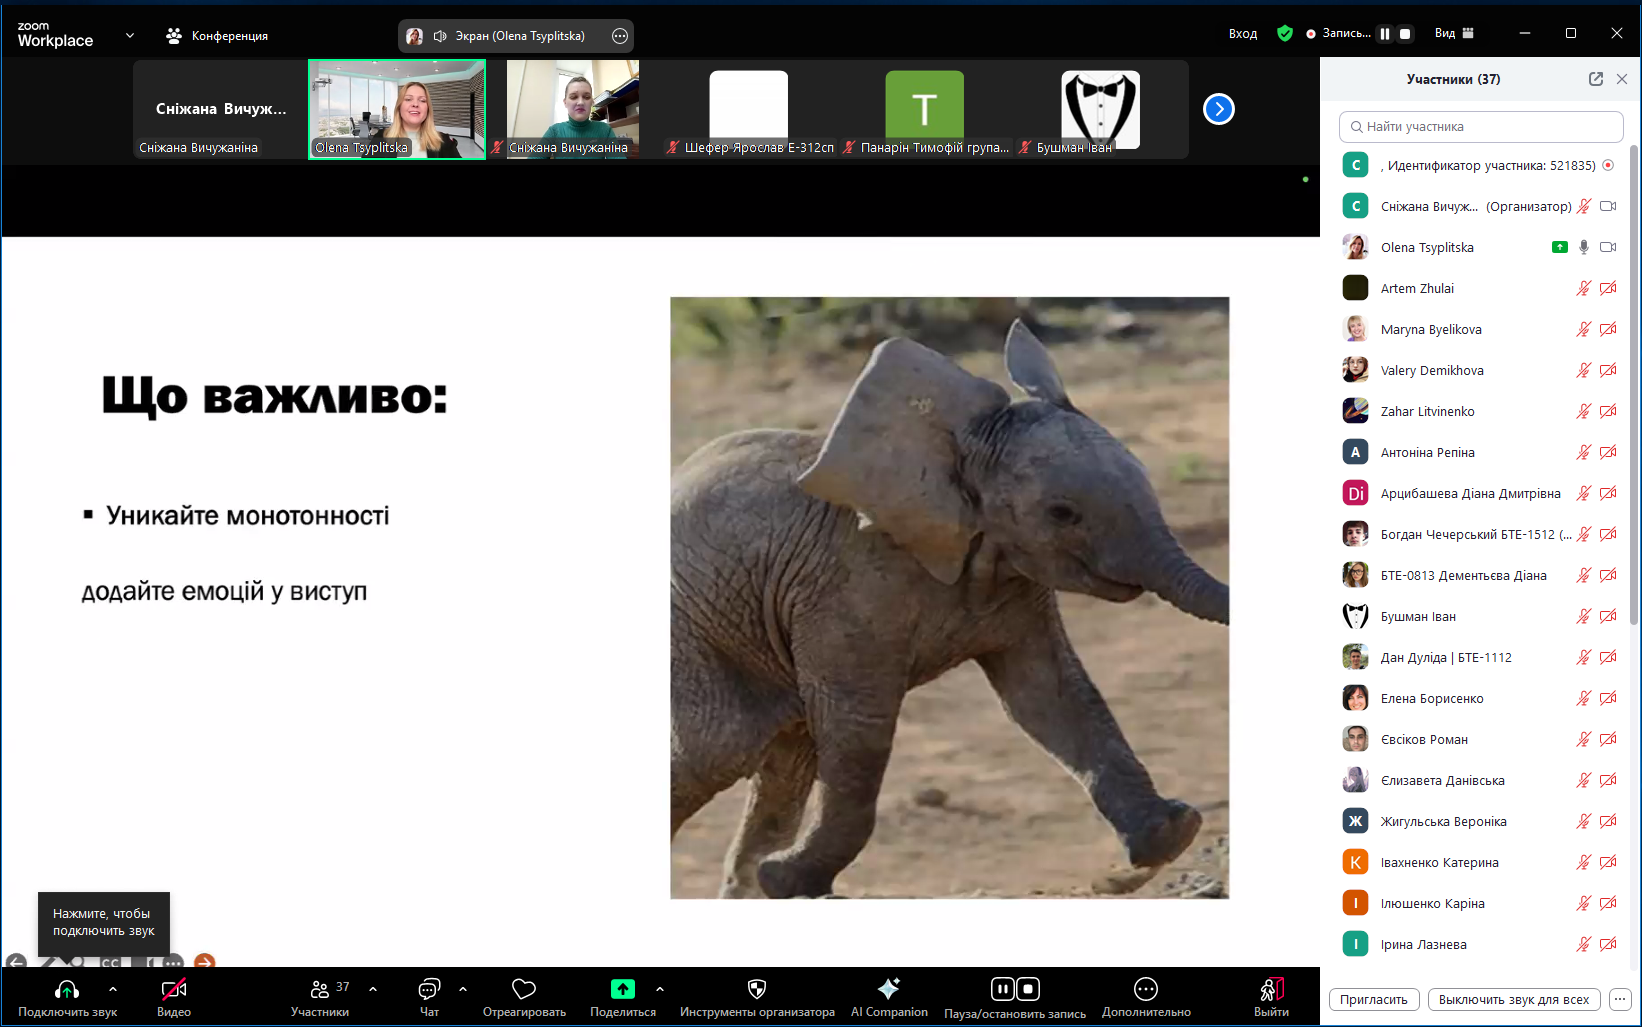This screenshot has height=1027, width=1642.
Task: Click the Пригласить button
Action: pos(1373,999)
